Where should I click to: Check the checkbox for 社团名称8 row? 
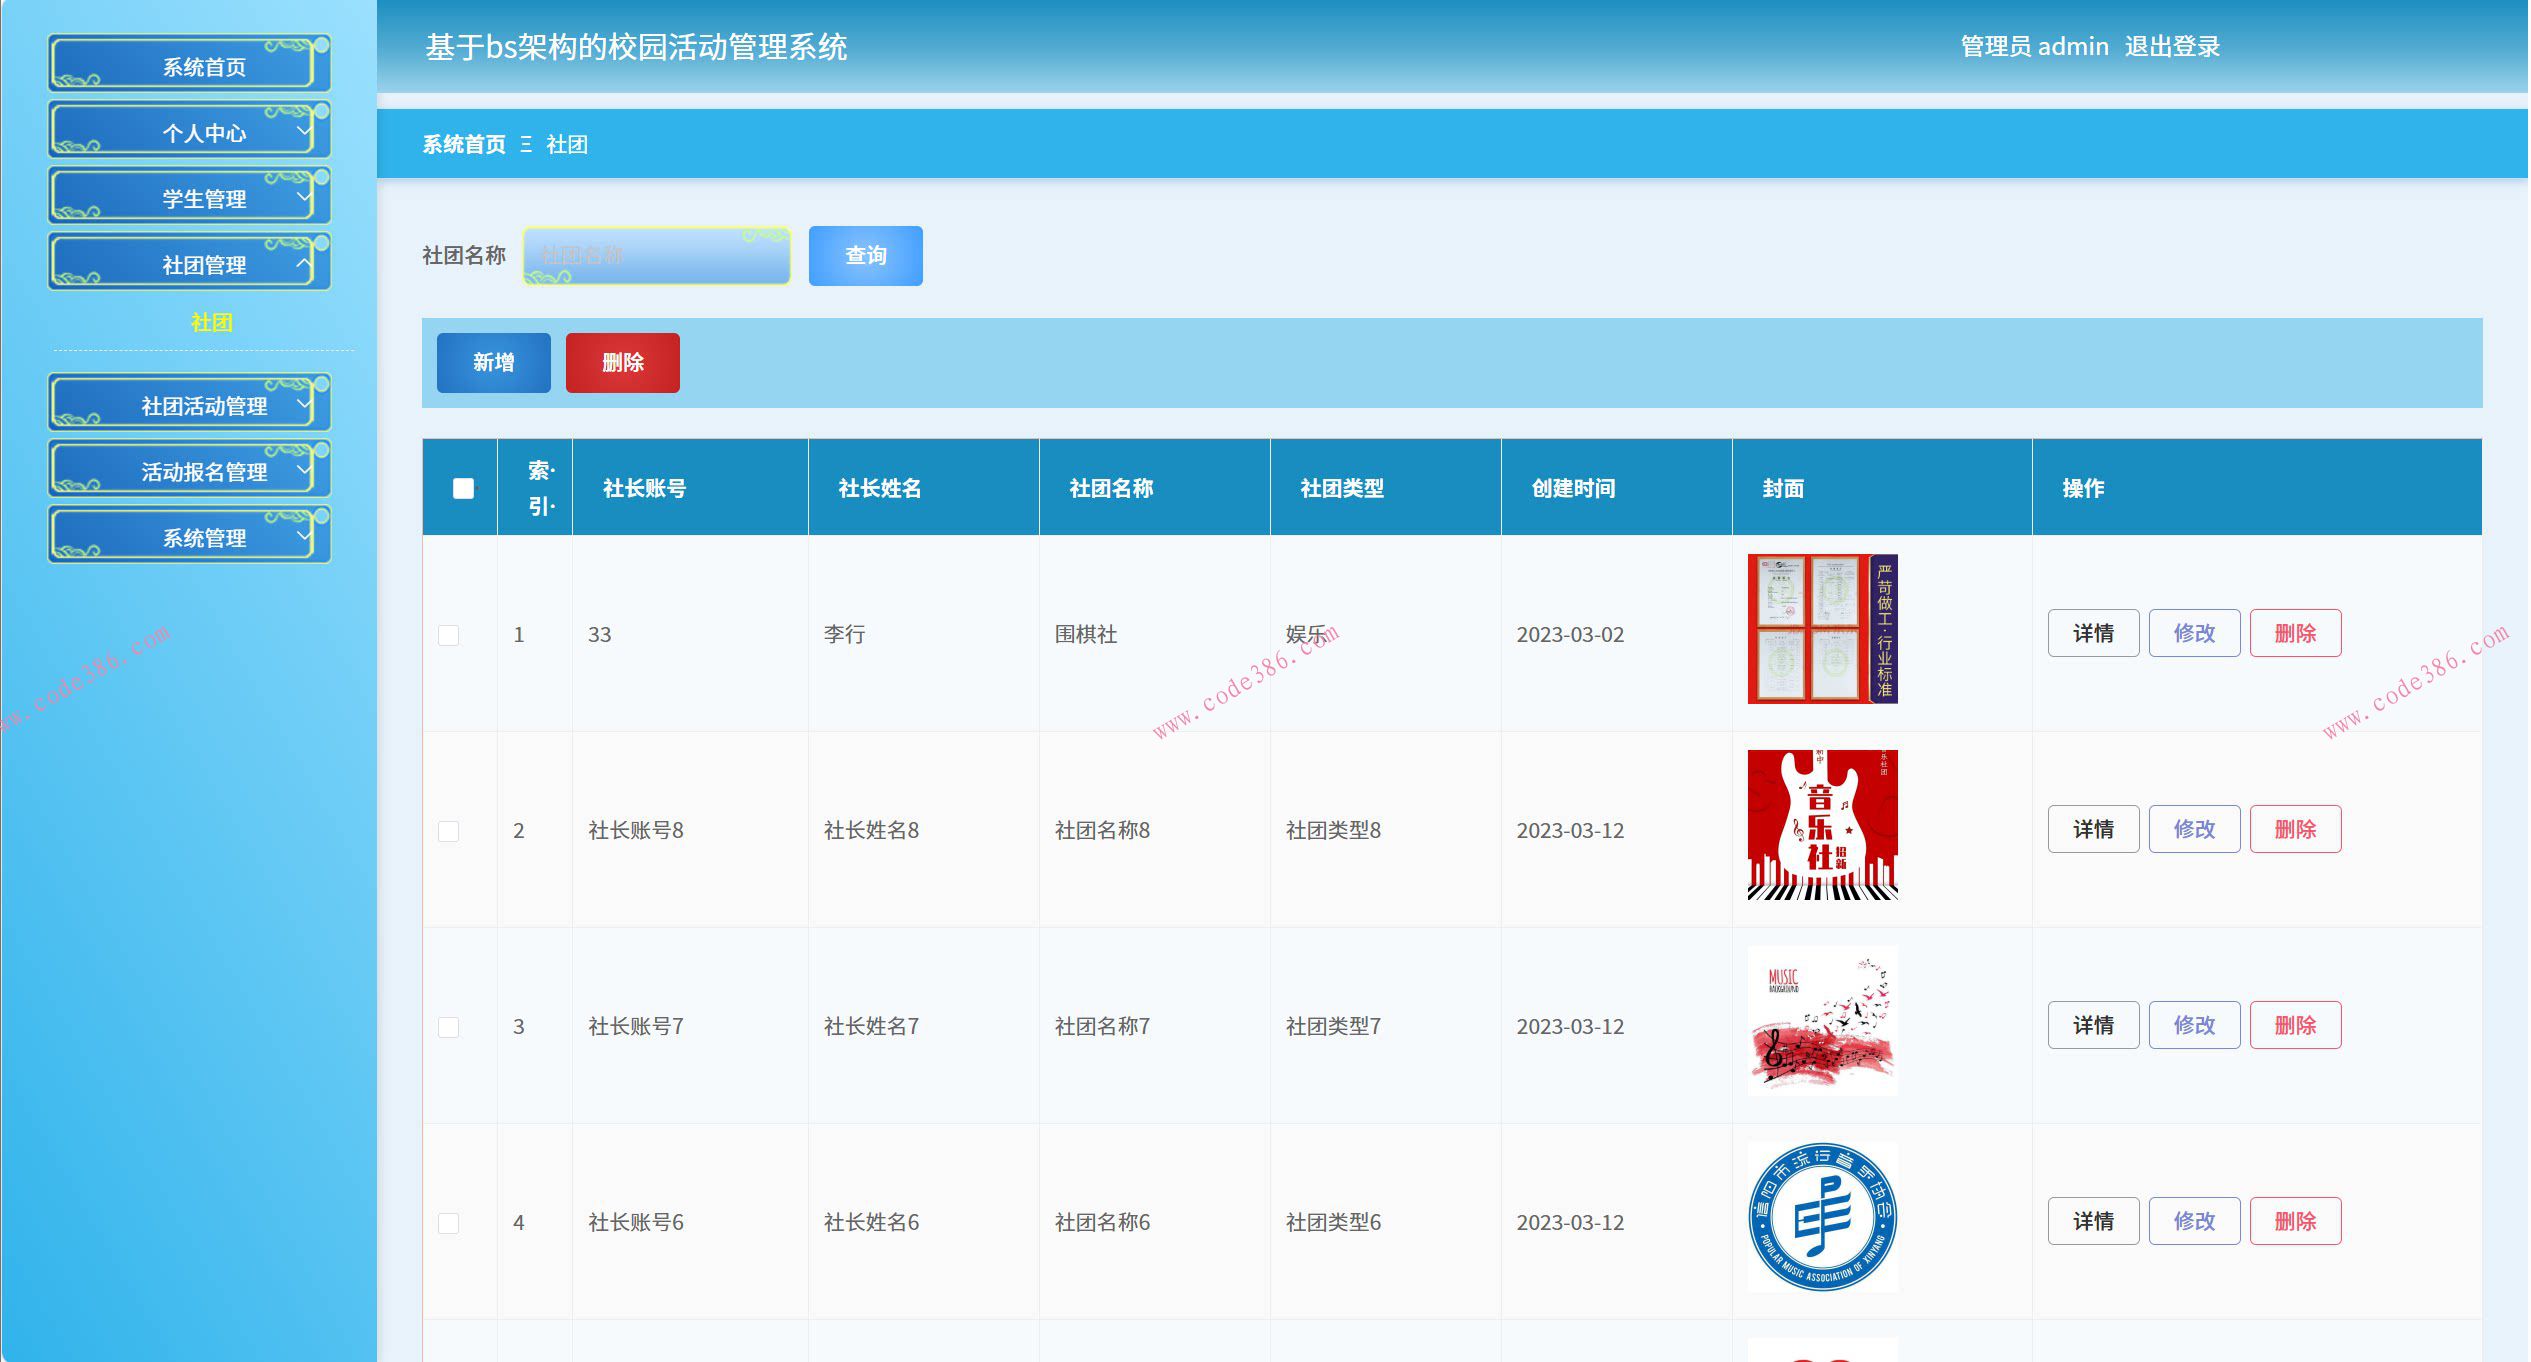[x=448, y=829]
